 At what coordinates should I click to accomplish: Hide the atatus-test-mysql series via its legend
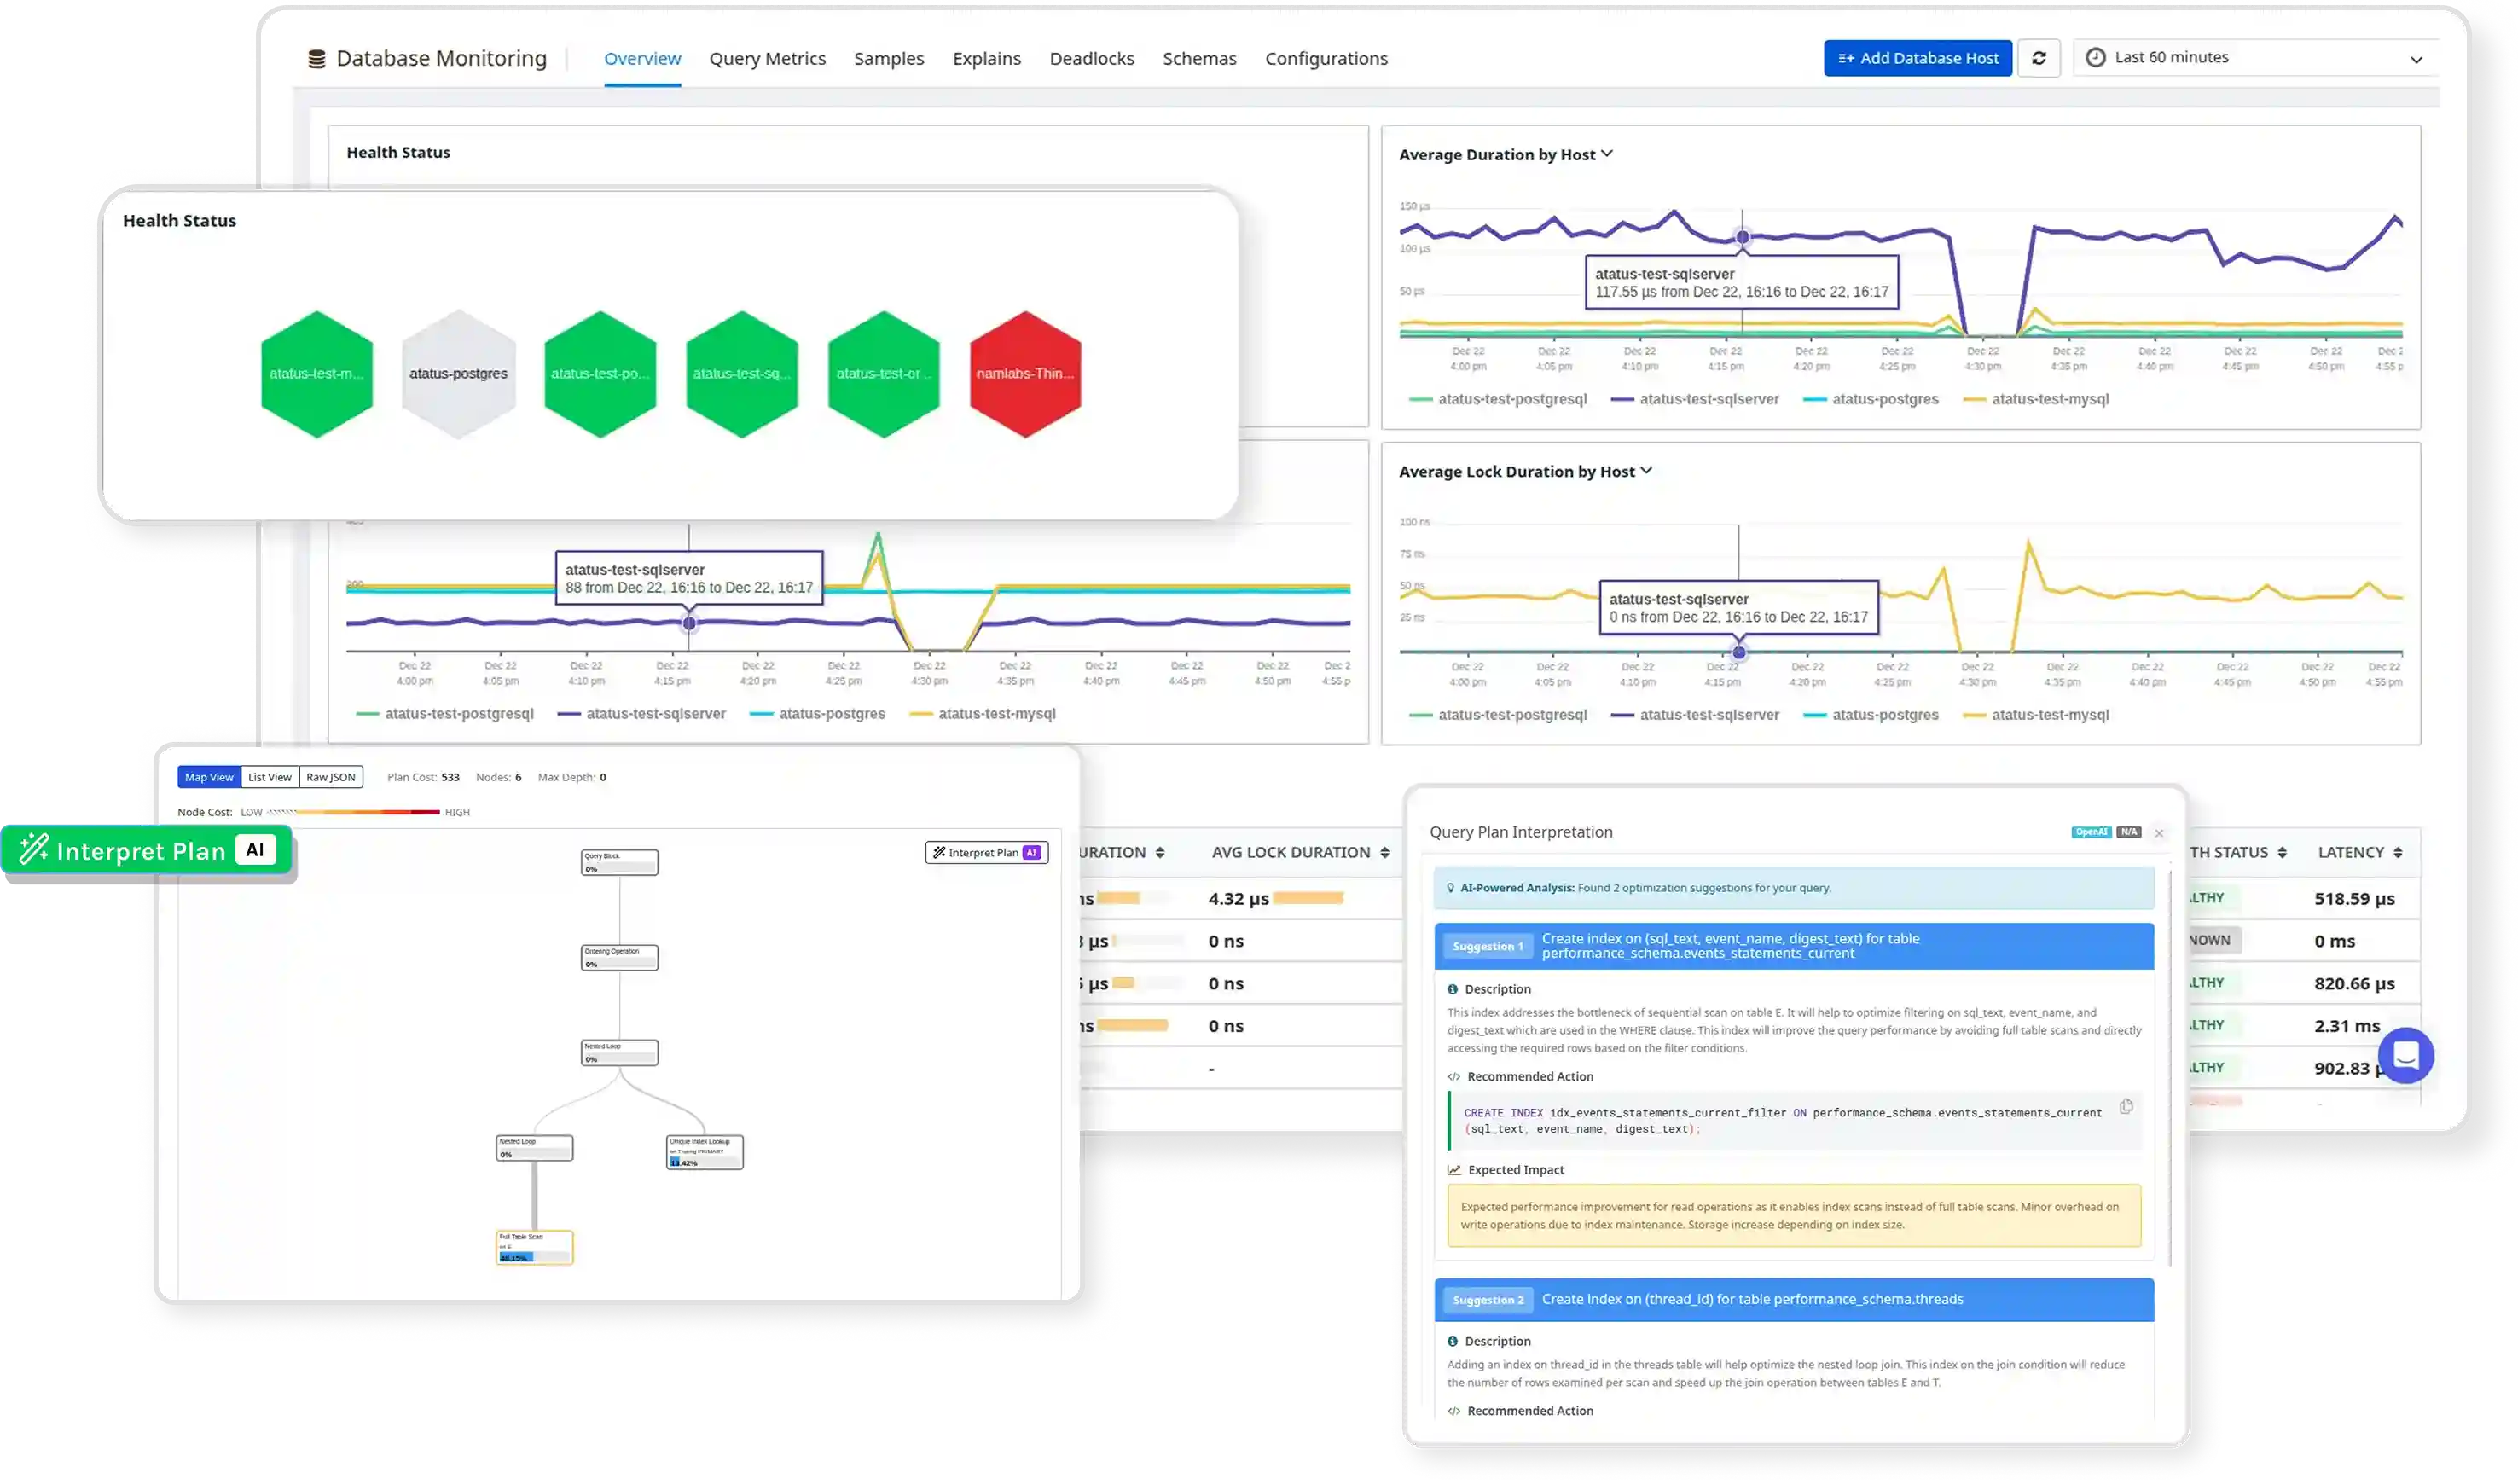pos(2049,398)
